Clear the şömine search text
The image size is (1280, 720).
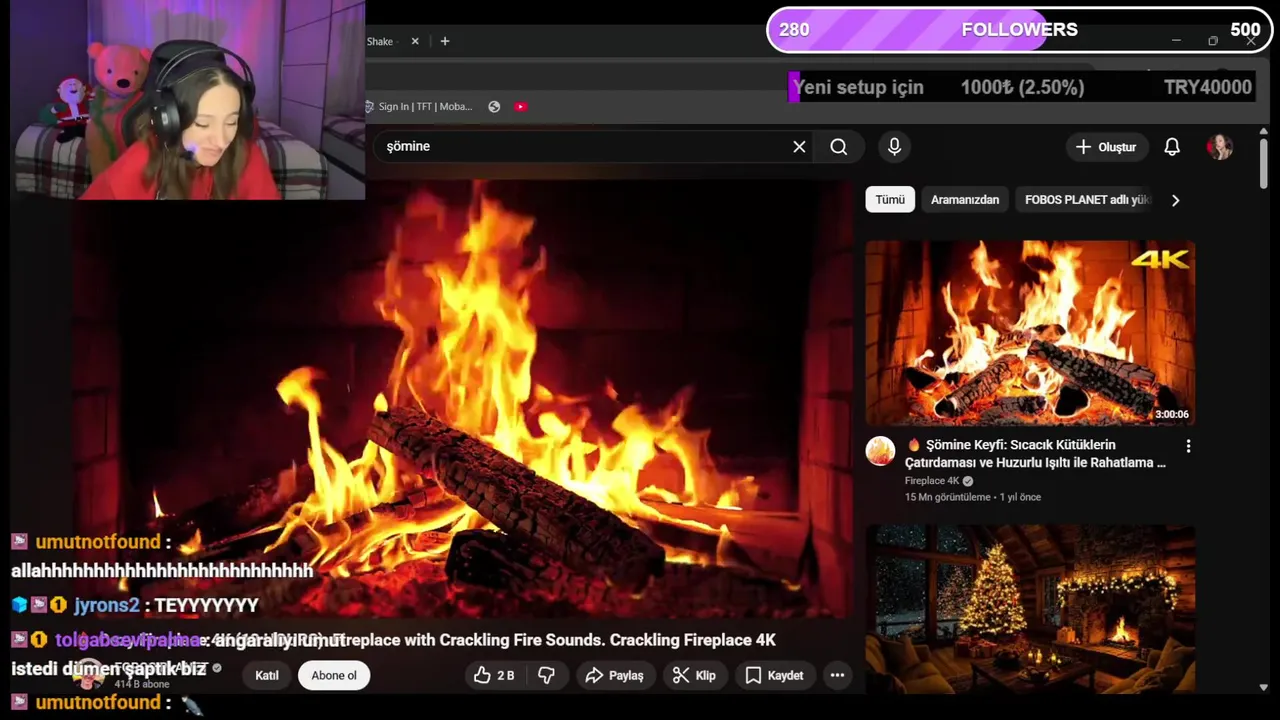coord(799,147)
